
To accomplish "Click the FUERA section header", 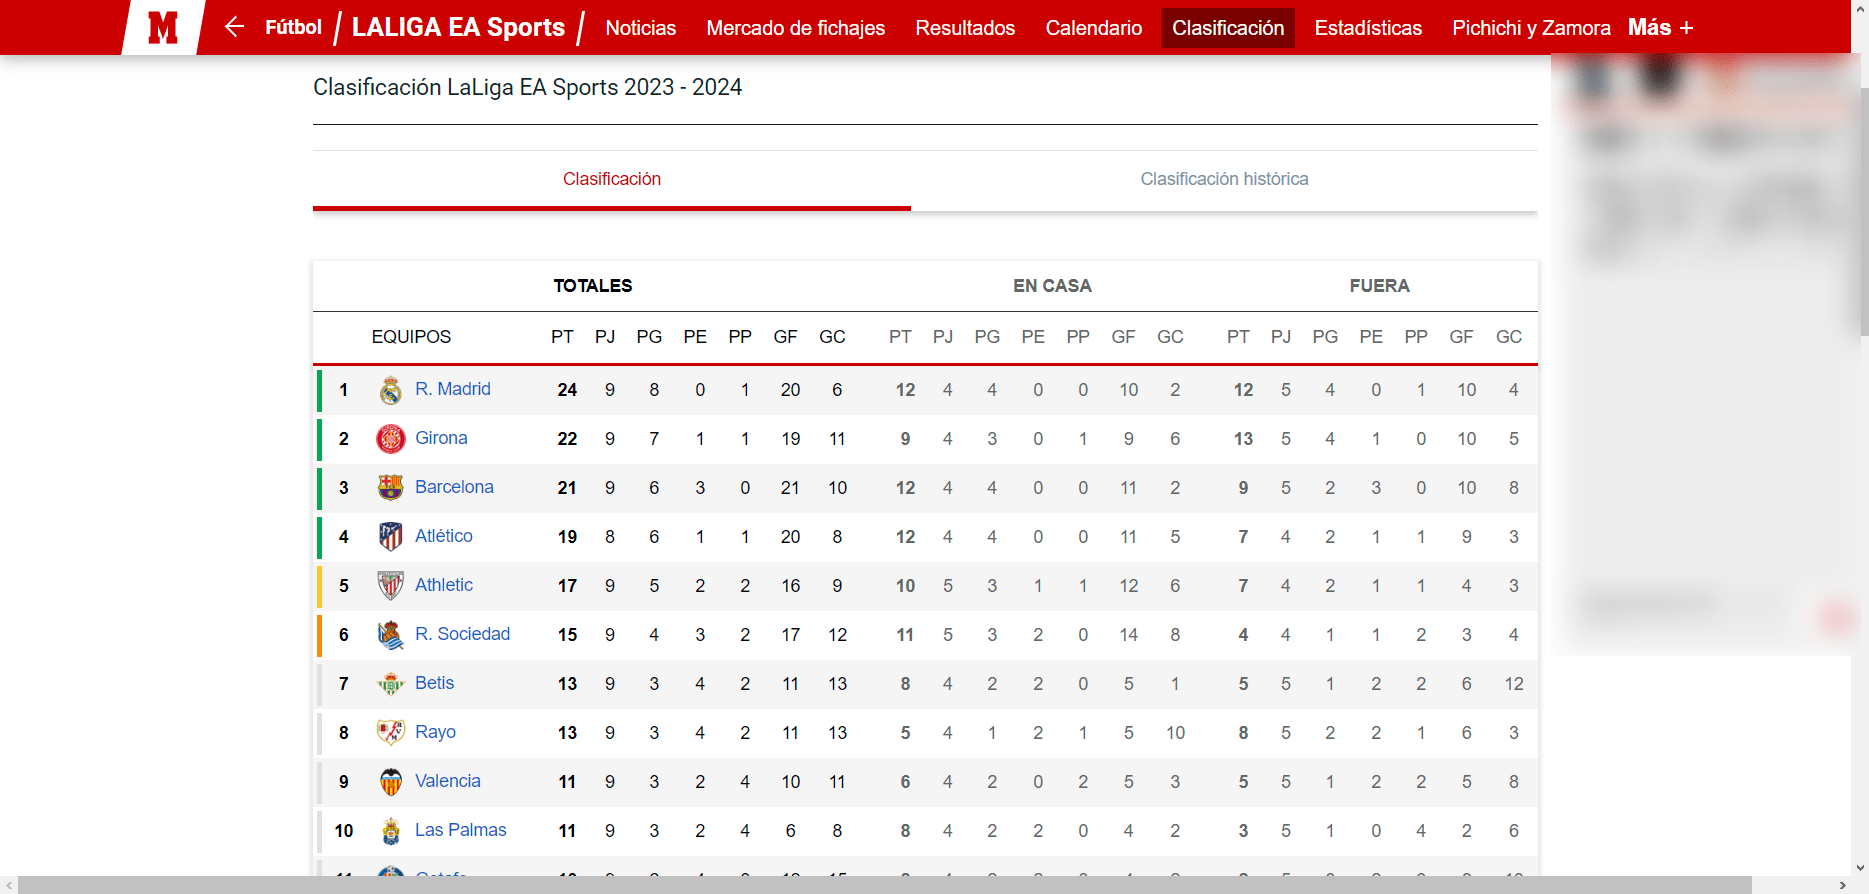I will tap(1379, 286).
